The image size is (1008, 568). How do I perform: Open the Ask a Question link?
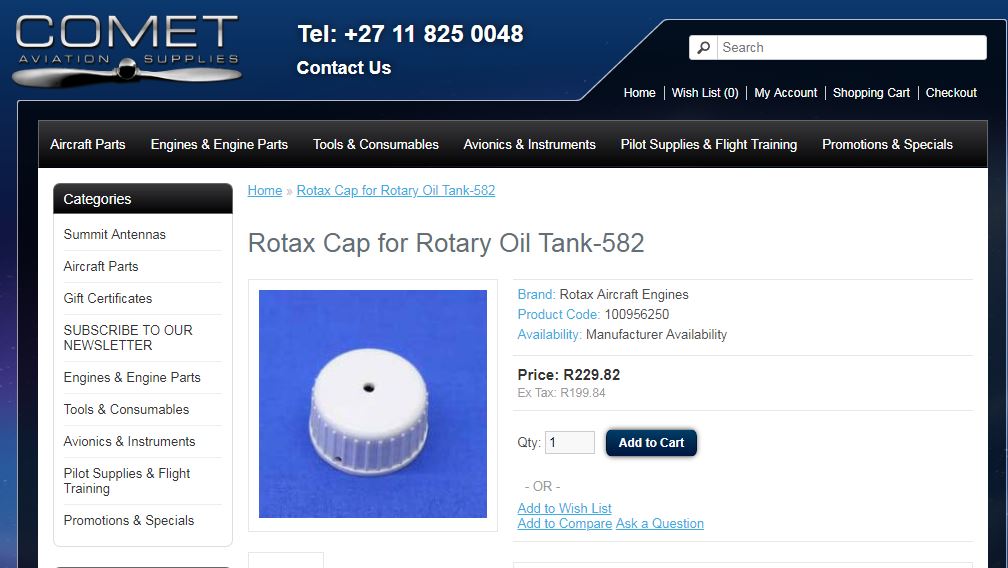660,524
